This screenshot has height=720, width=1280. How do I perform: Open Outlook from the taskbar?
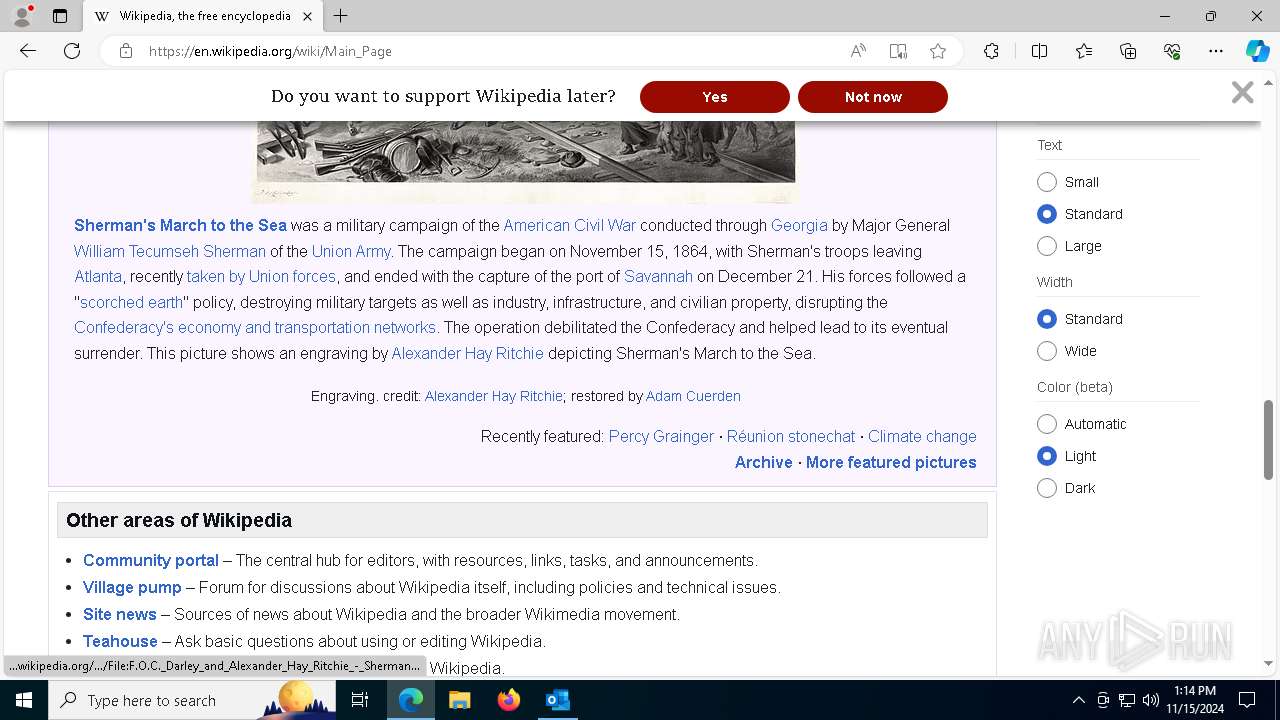click(x=557, y=700)
